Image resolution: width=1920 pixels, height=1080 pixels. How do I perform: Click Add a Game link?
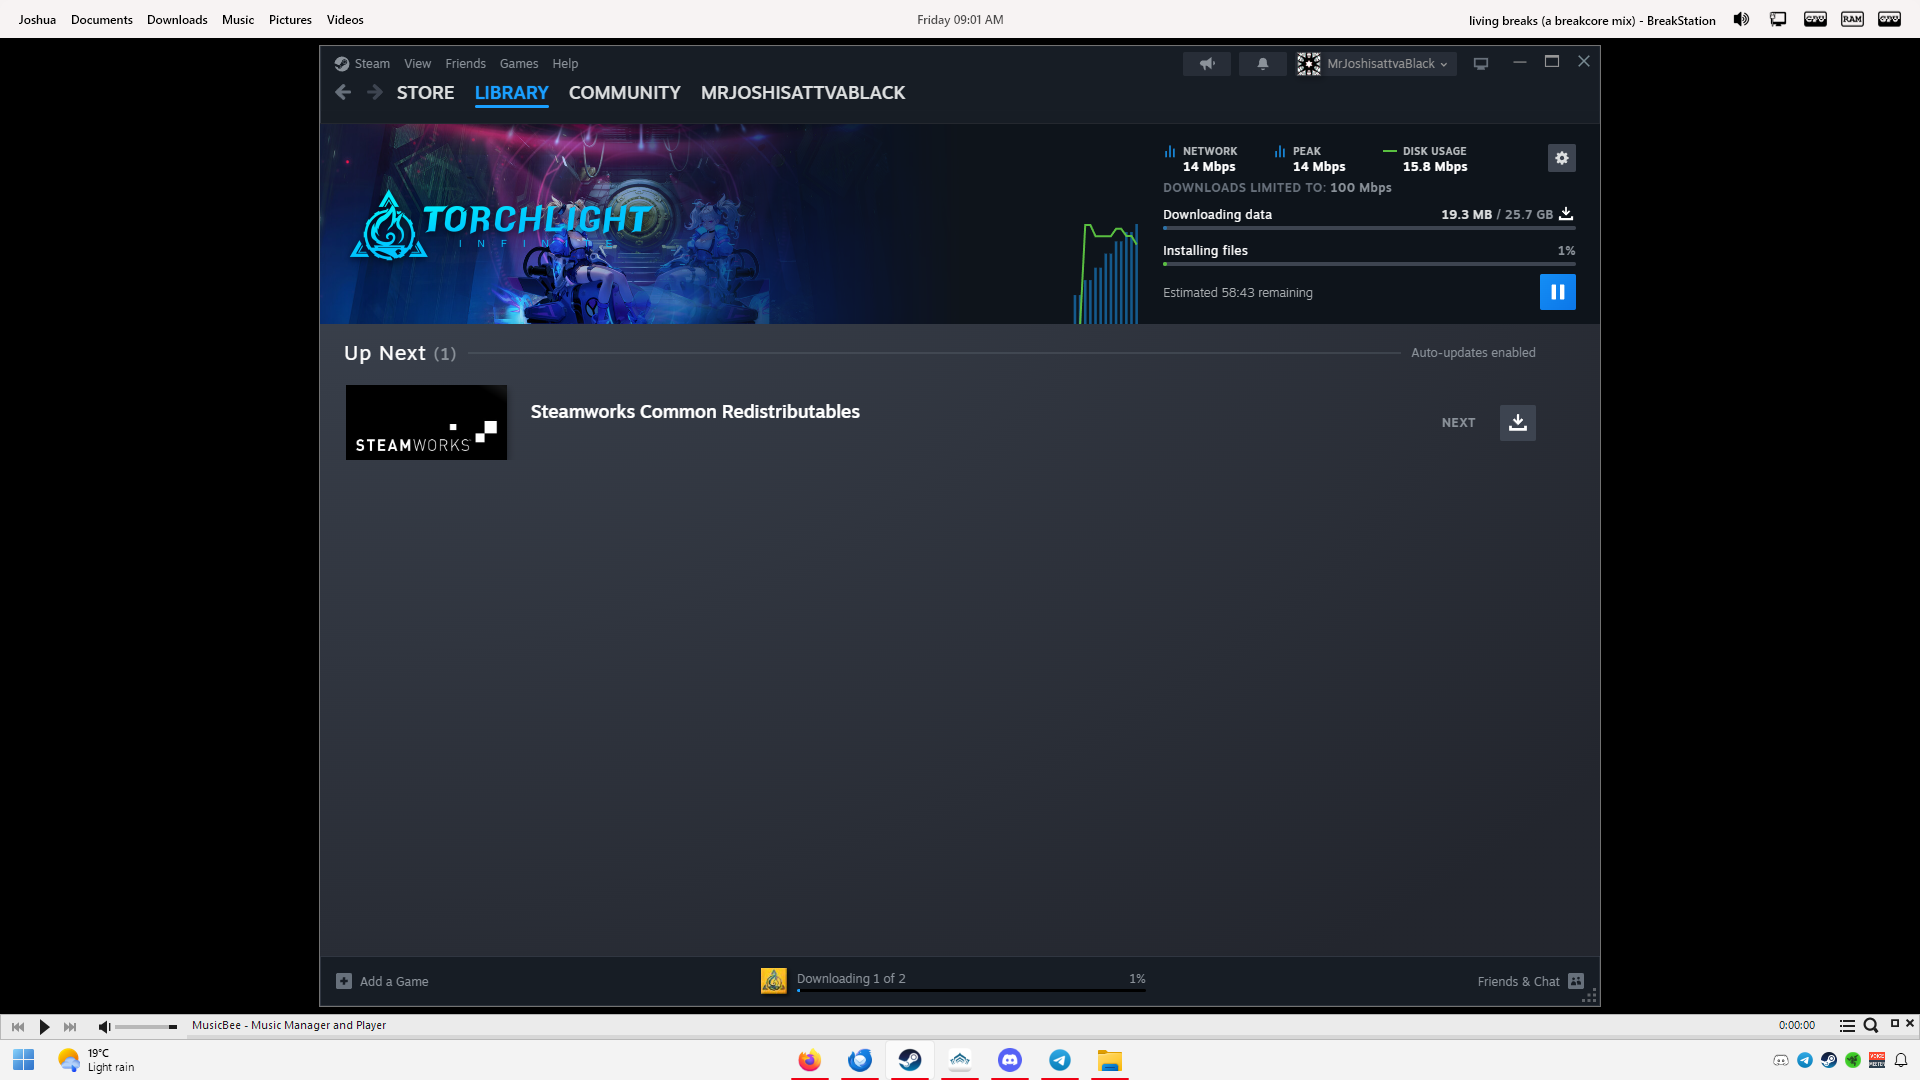click(394, 981)
